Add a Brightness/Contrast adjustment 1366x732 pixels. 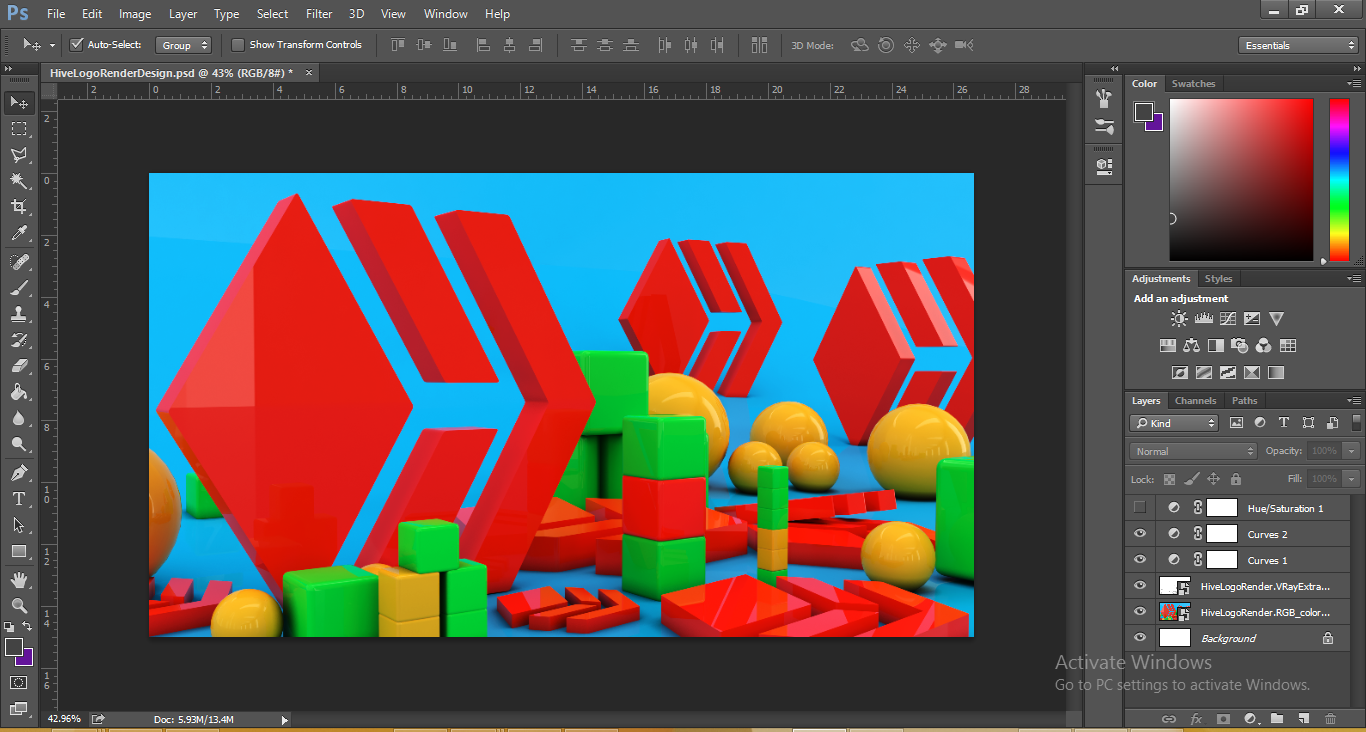click(x=1179, y=319)
